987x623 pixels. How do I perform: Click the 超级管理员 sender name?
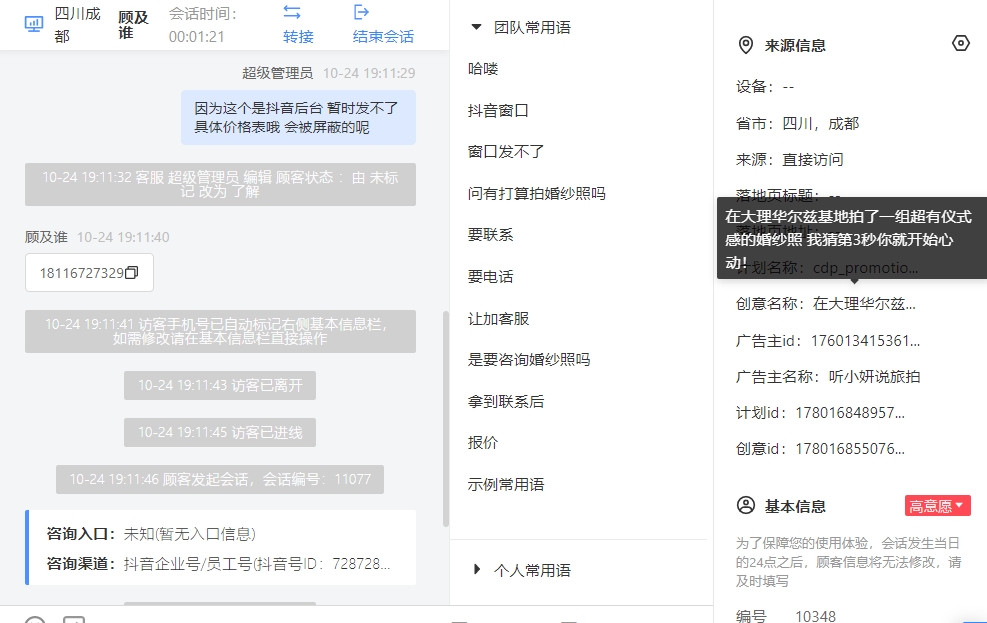point(277,73)
